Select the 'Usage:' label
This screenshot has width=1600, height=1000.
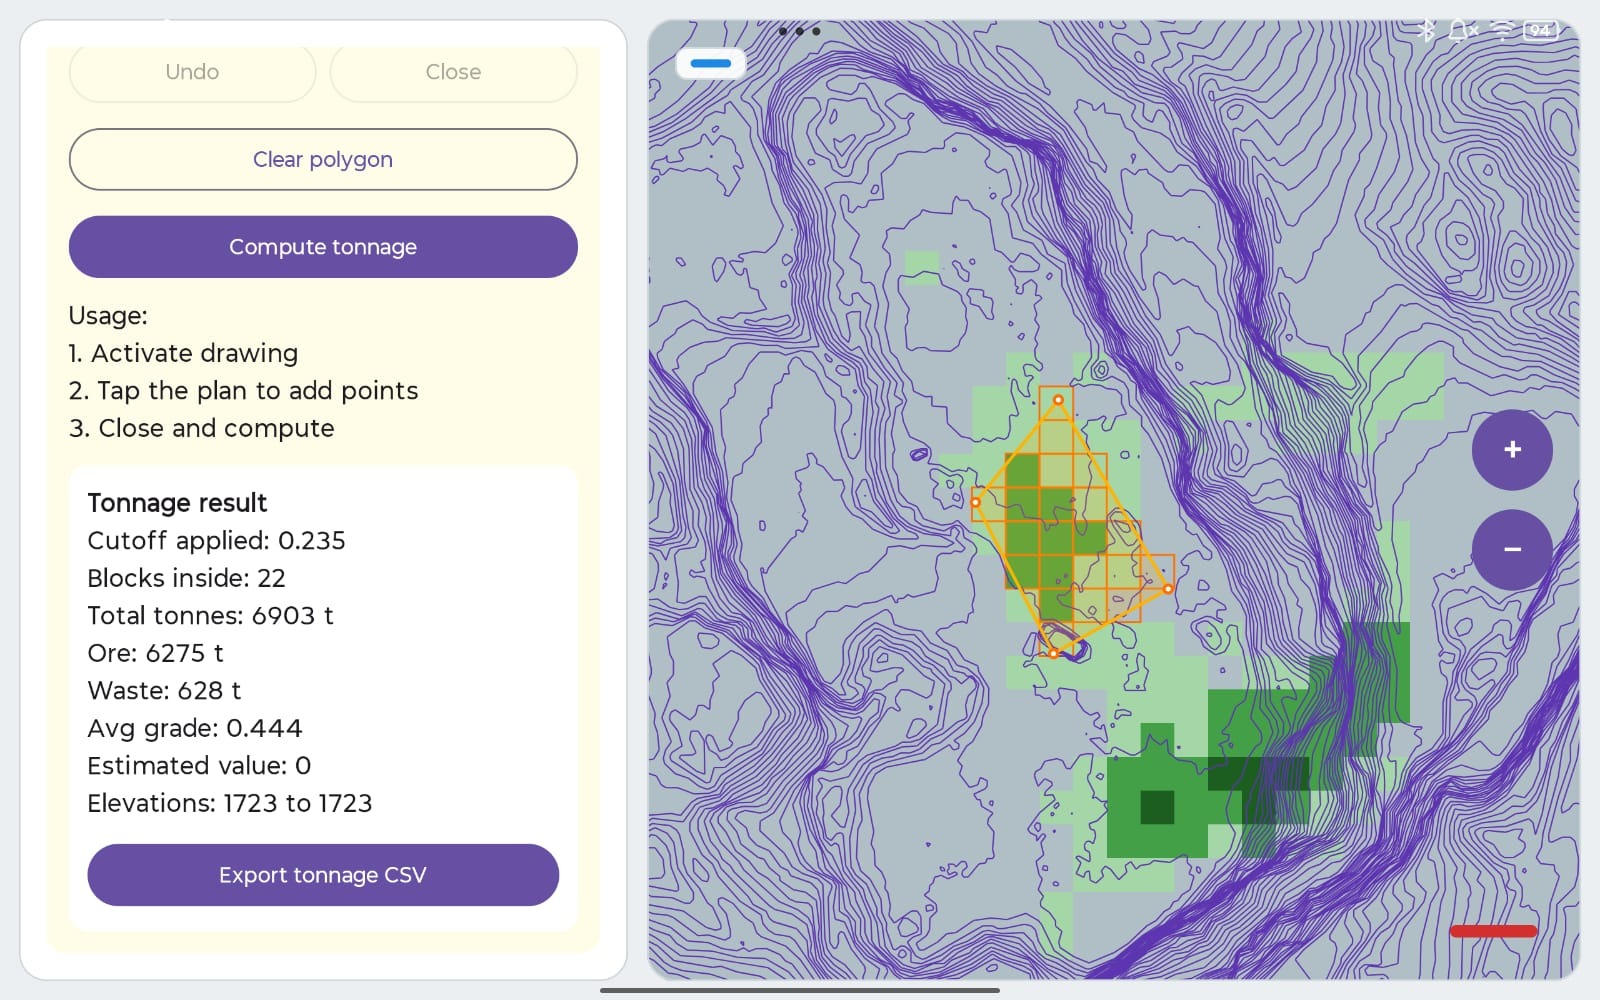tap(108, 316)
